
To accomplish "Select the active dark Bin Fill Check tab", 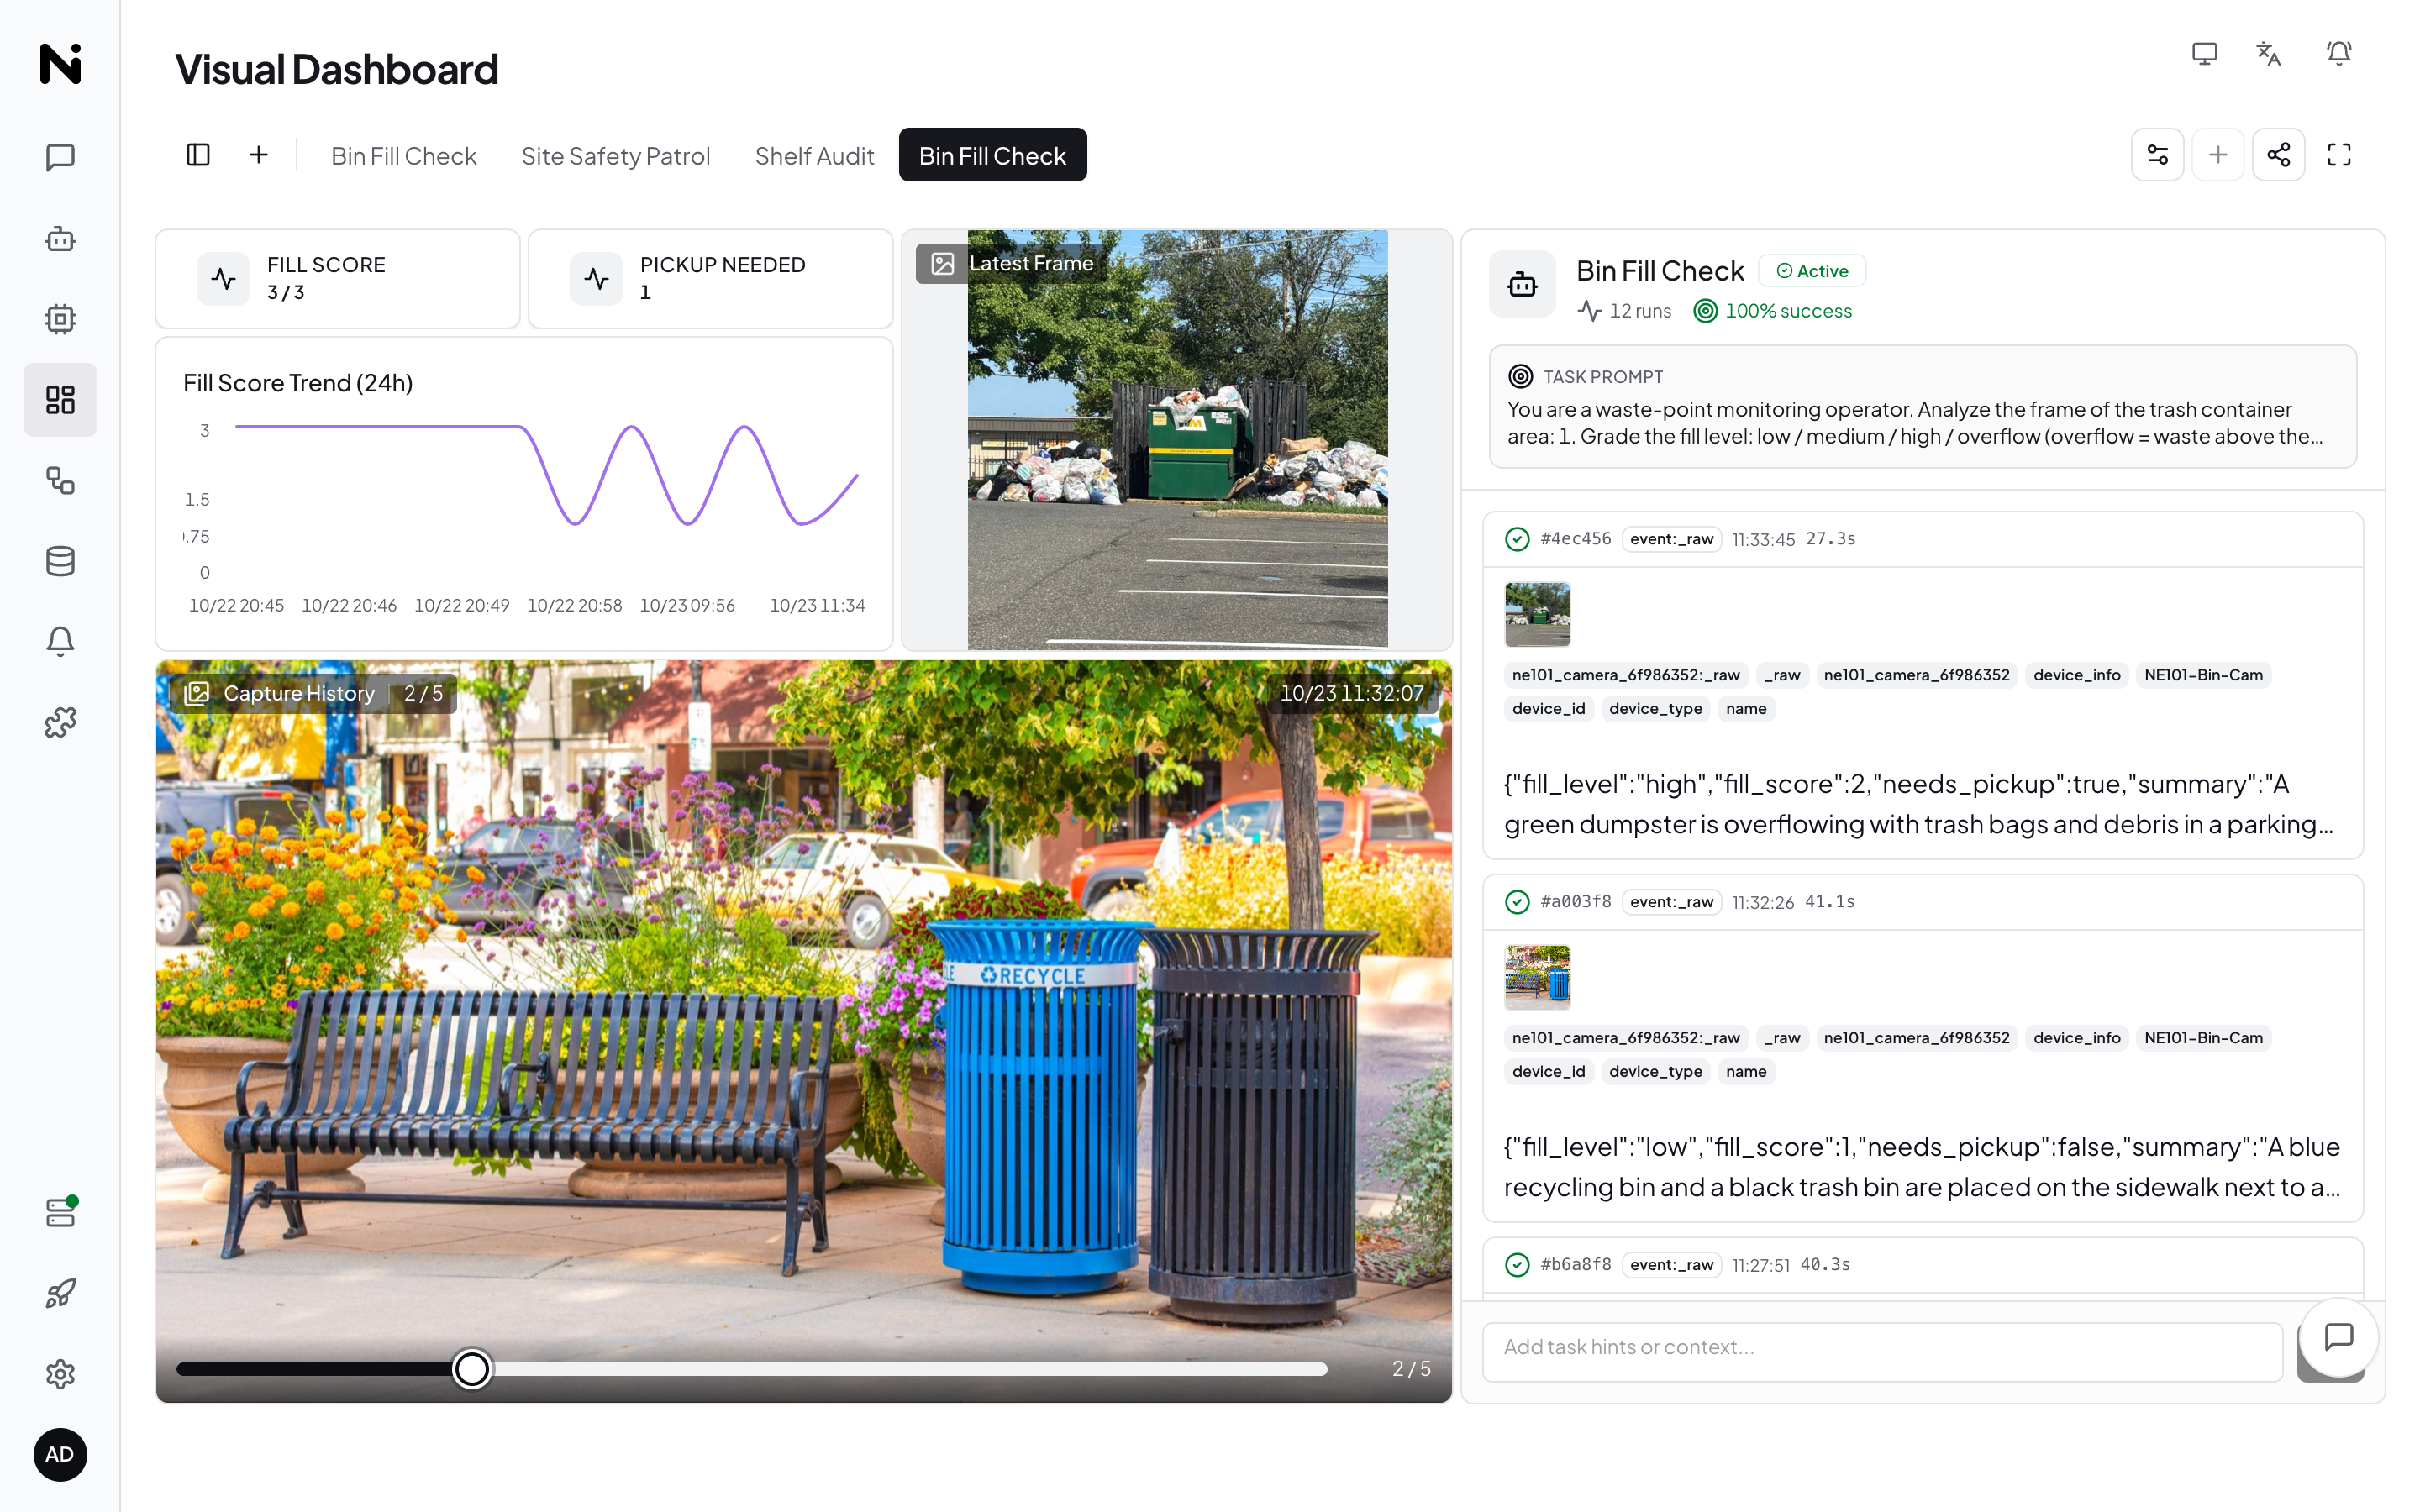I will 992,155.
